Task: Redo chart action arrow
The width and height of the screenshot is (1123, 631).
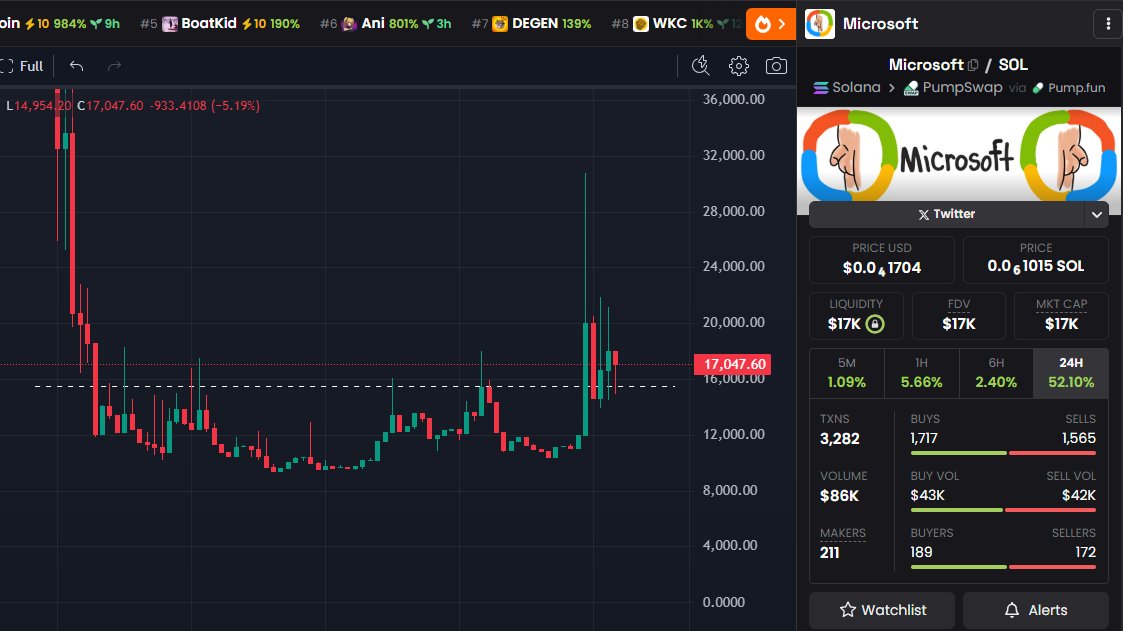Action: [x=114, y=66]
